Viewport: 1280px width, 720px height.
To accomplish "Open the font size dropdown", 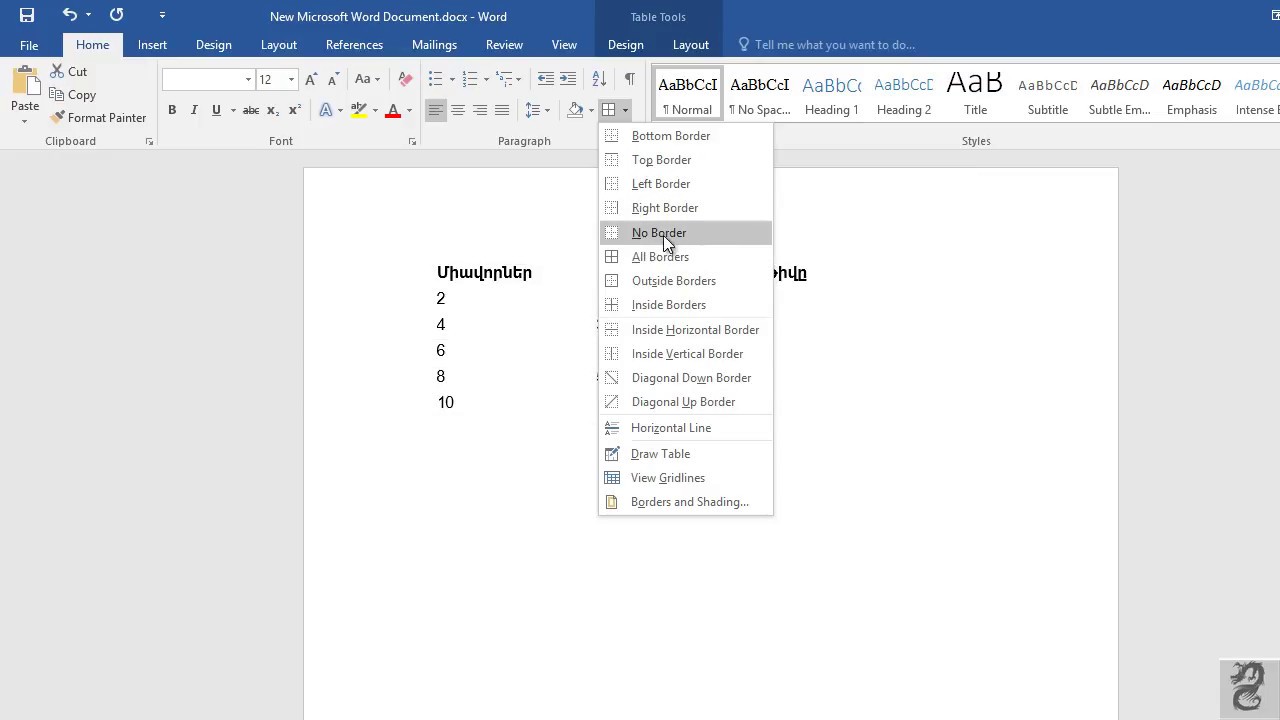I will (x=291, y=79).
